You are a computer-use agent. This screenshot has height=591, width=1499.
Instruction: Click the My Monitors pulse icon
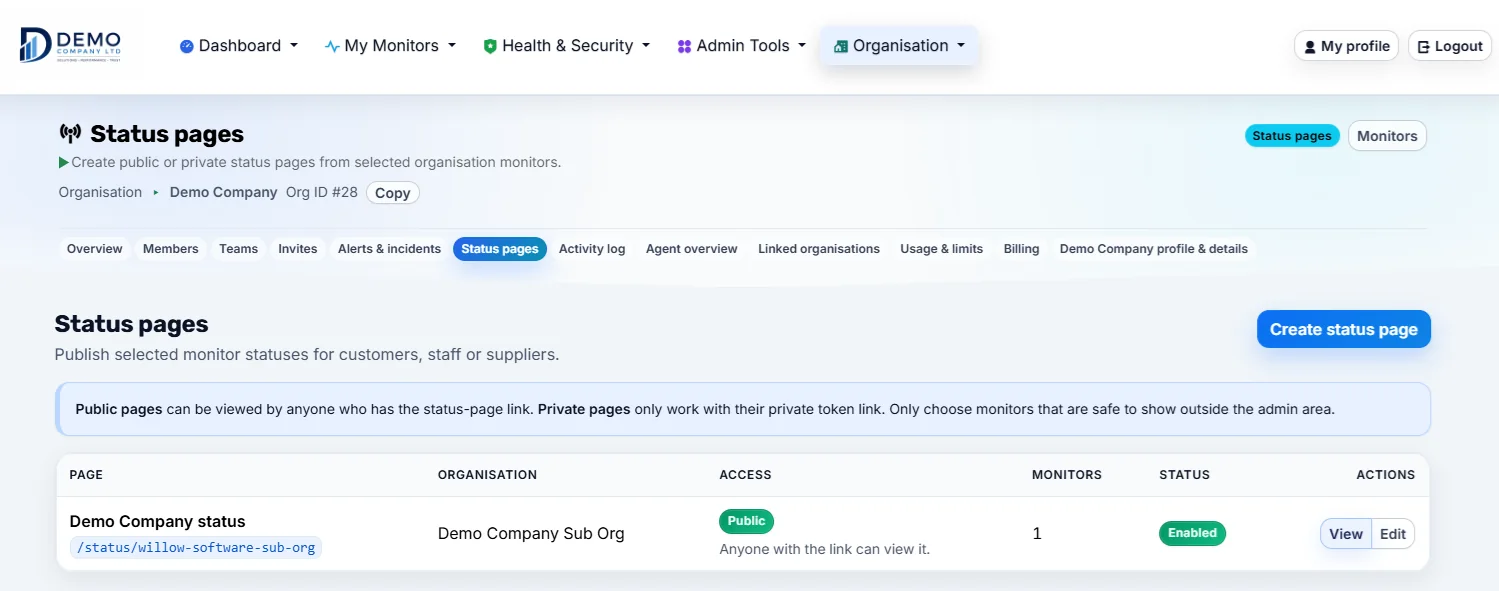(332, 46)
